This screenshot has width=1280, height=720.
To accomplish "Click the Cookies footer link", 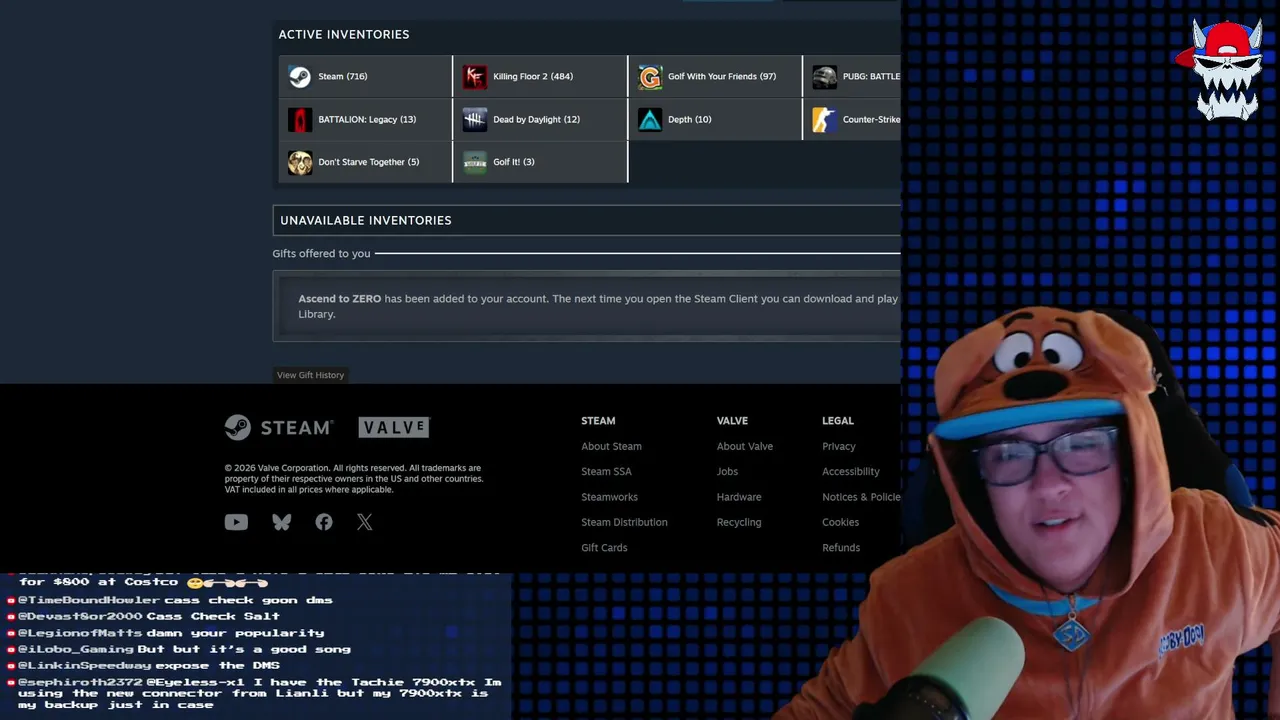I will pyautogui.click(x=840, y=522).
